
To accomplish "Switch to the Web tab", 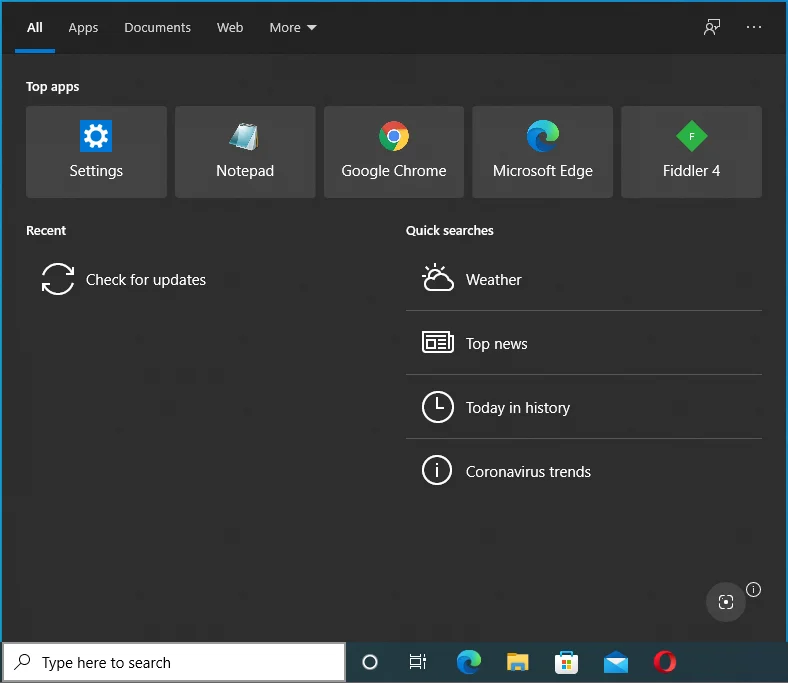I will [230, 28].
